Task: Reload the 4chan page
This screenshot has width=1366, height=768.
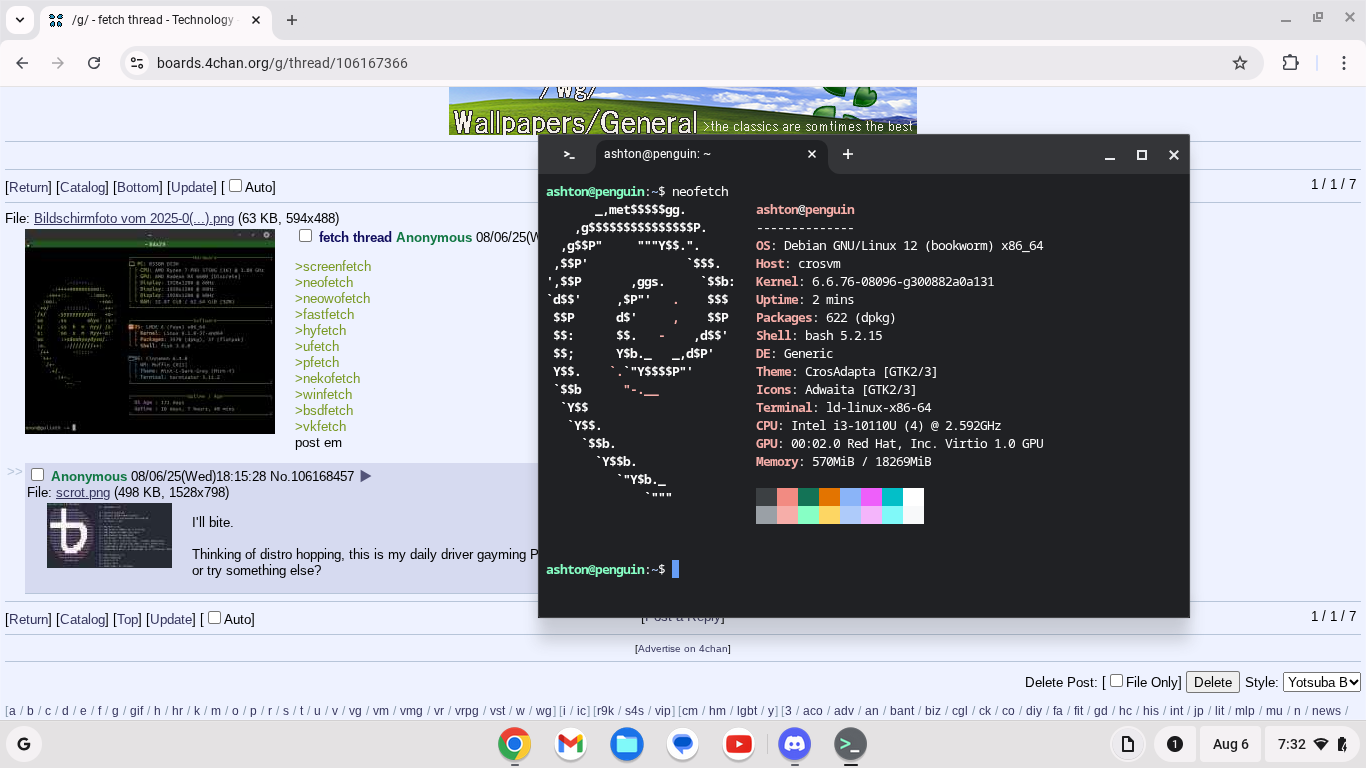Action: pyautogui.click(x=94, y=63)
